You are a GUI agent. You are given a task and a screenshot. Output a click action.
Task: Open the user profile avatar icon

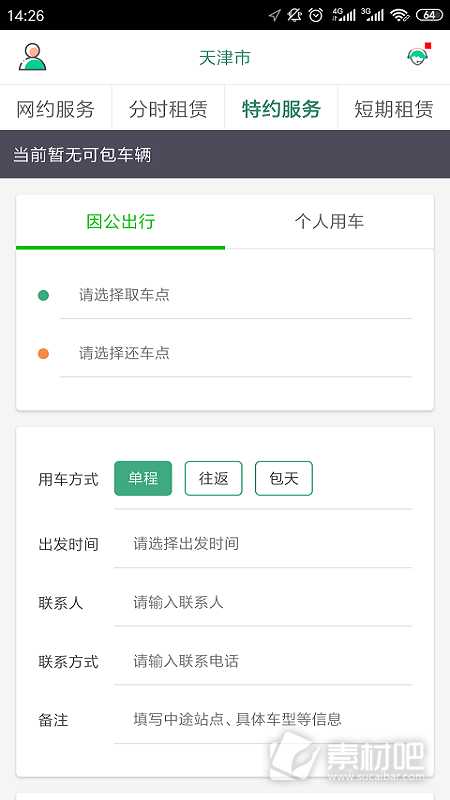(x=33, y=57)
